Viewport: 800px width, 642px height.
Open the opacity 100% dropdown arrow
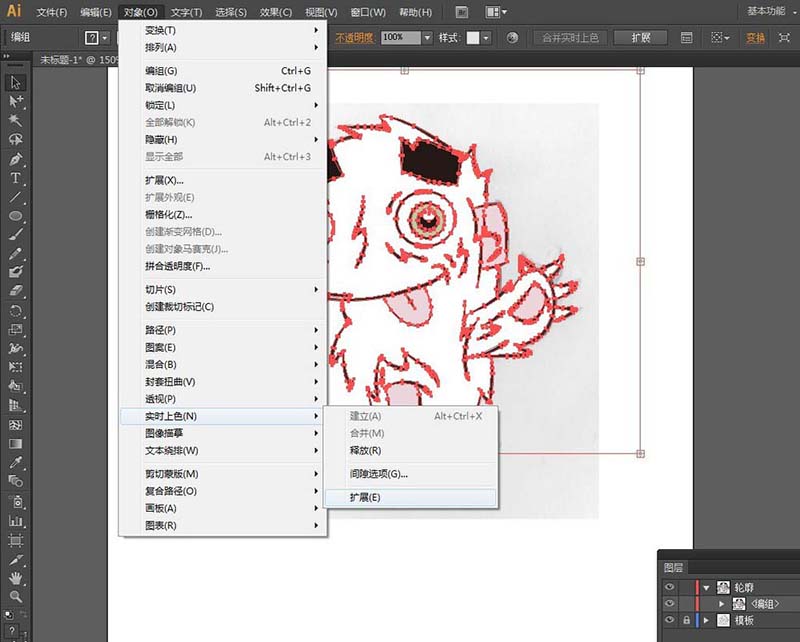(x=427, y=38)
